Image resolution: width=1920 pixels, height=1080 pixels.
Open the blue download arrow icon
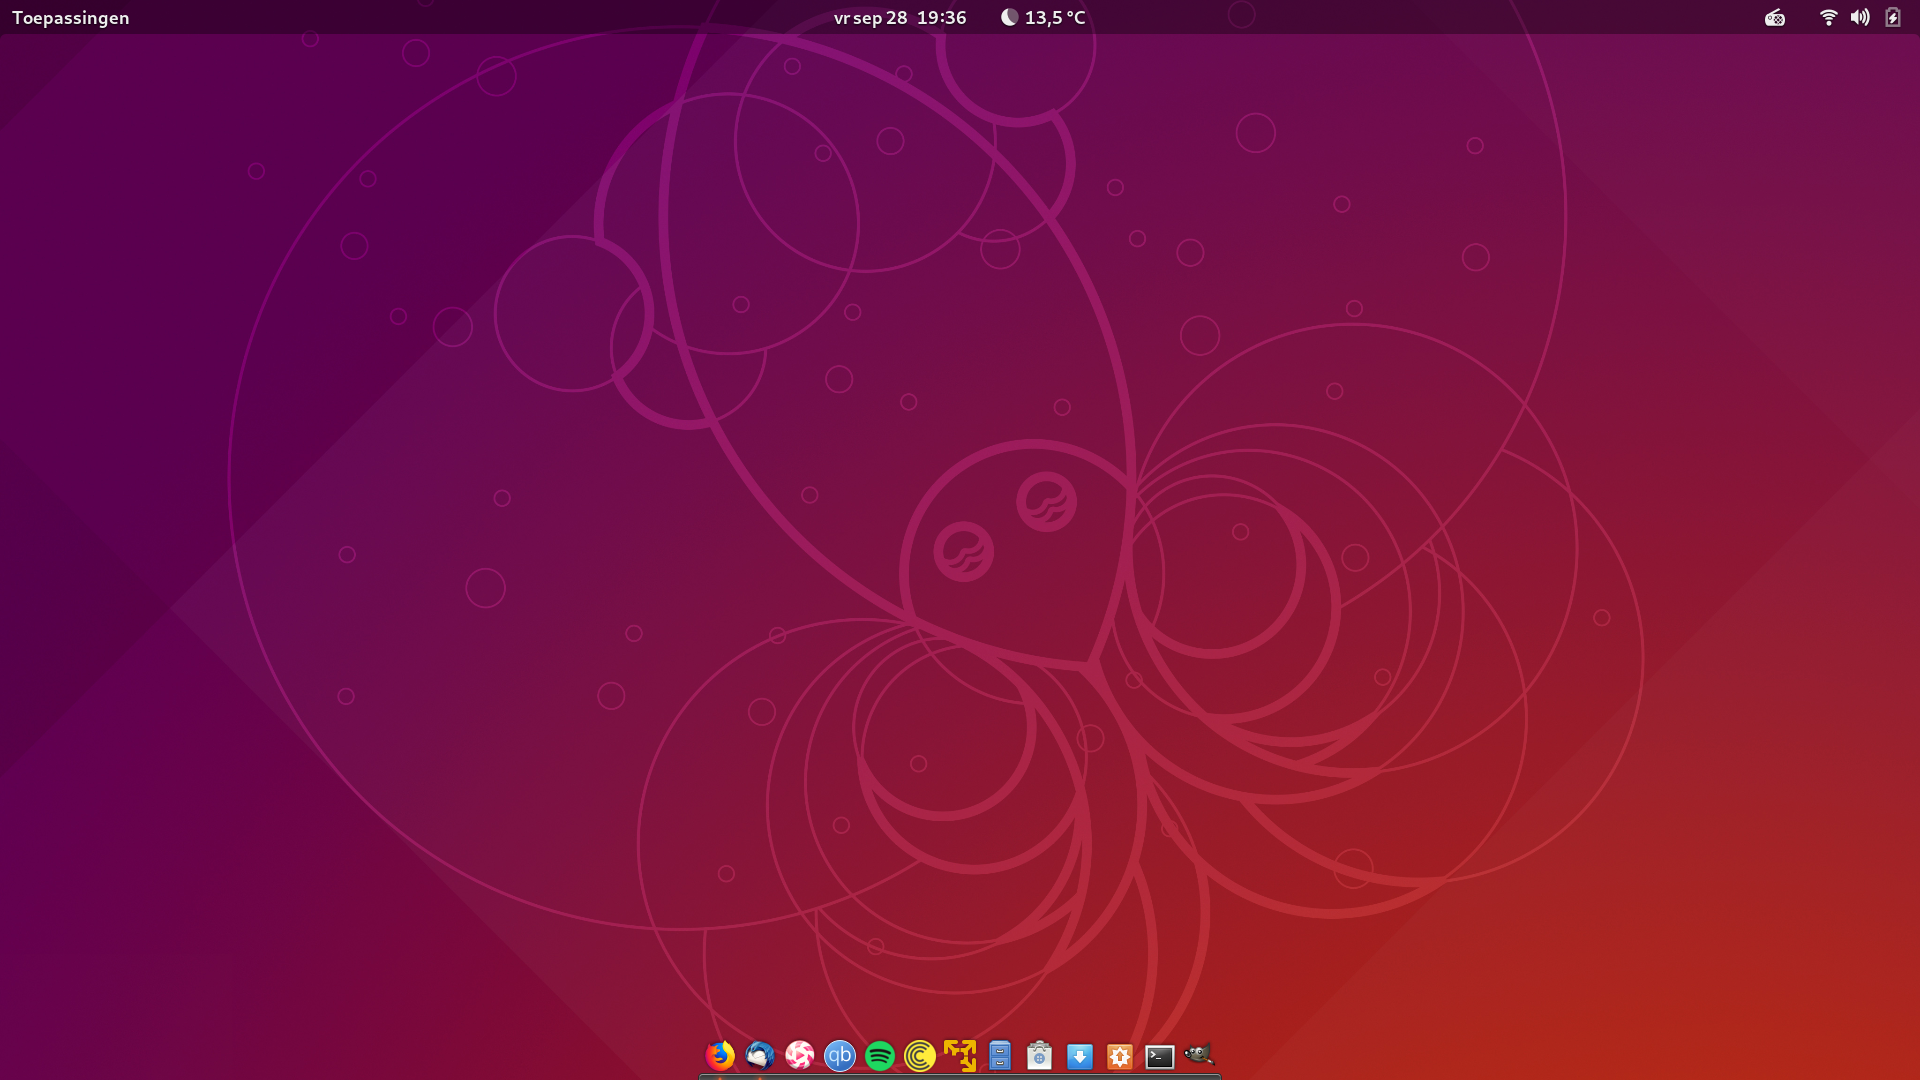[x=1080, y=1056]
